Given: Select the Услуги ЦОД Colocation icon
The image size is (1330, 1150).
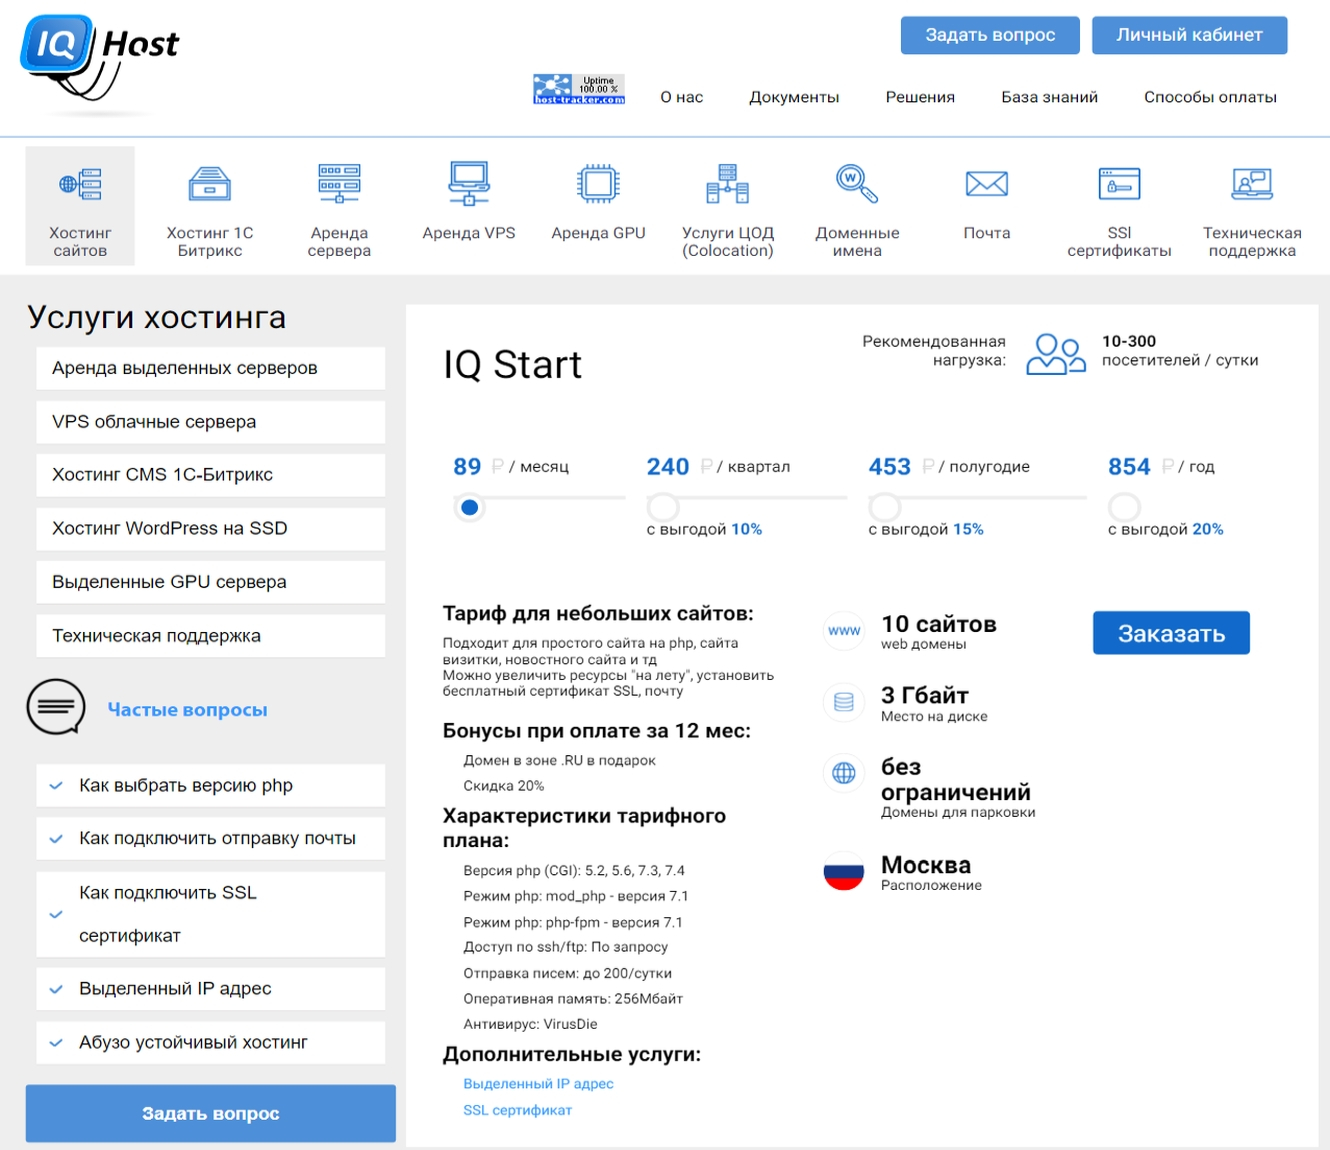Looking at the screenshot, I should pyautogui.click(x=728, y=184).
